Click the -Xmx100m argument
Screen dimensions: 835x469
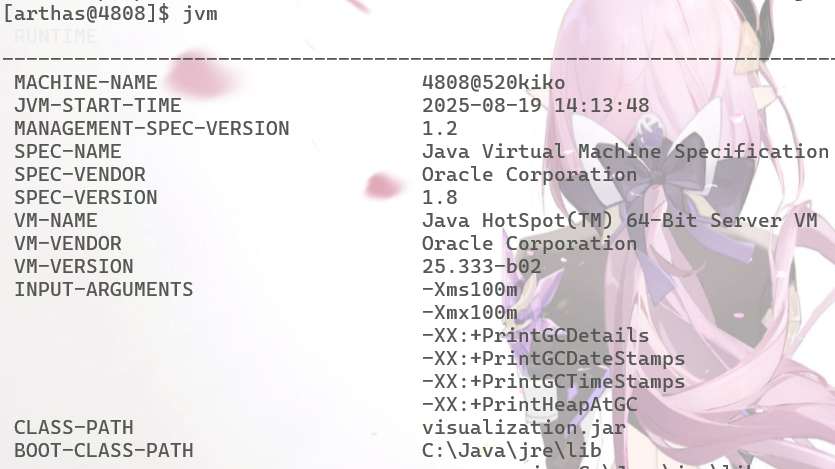coord(470,312)
